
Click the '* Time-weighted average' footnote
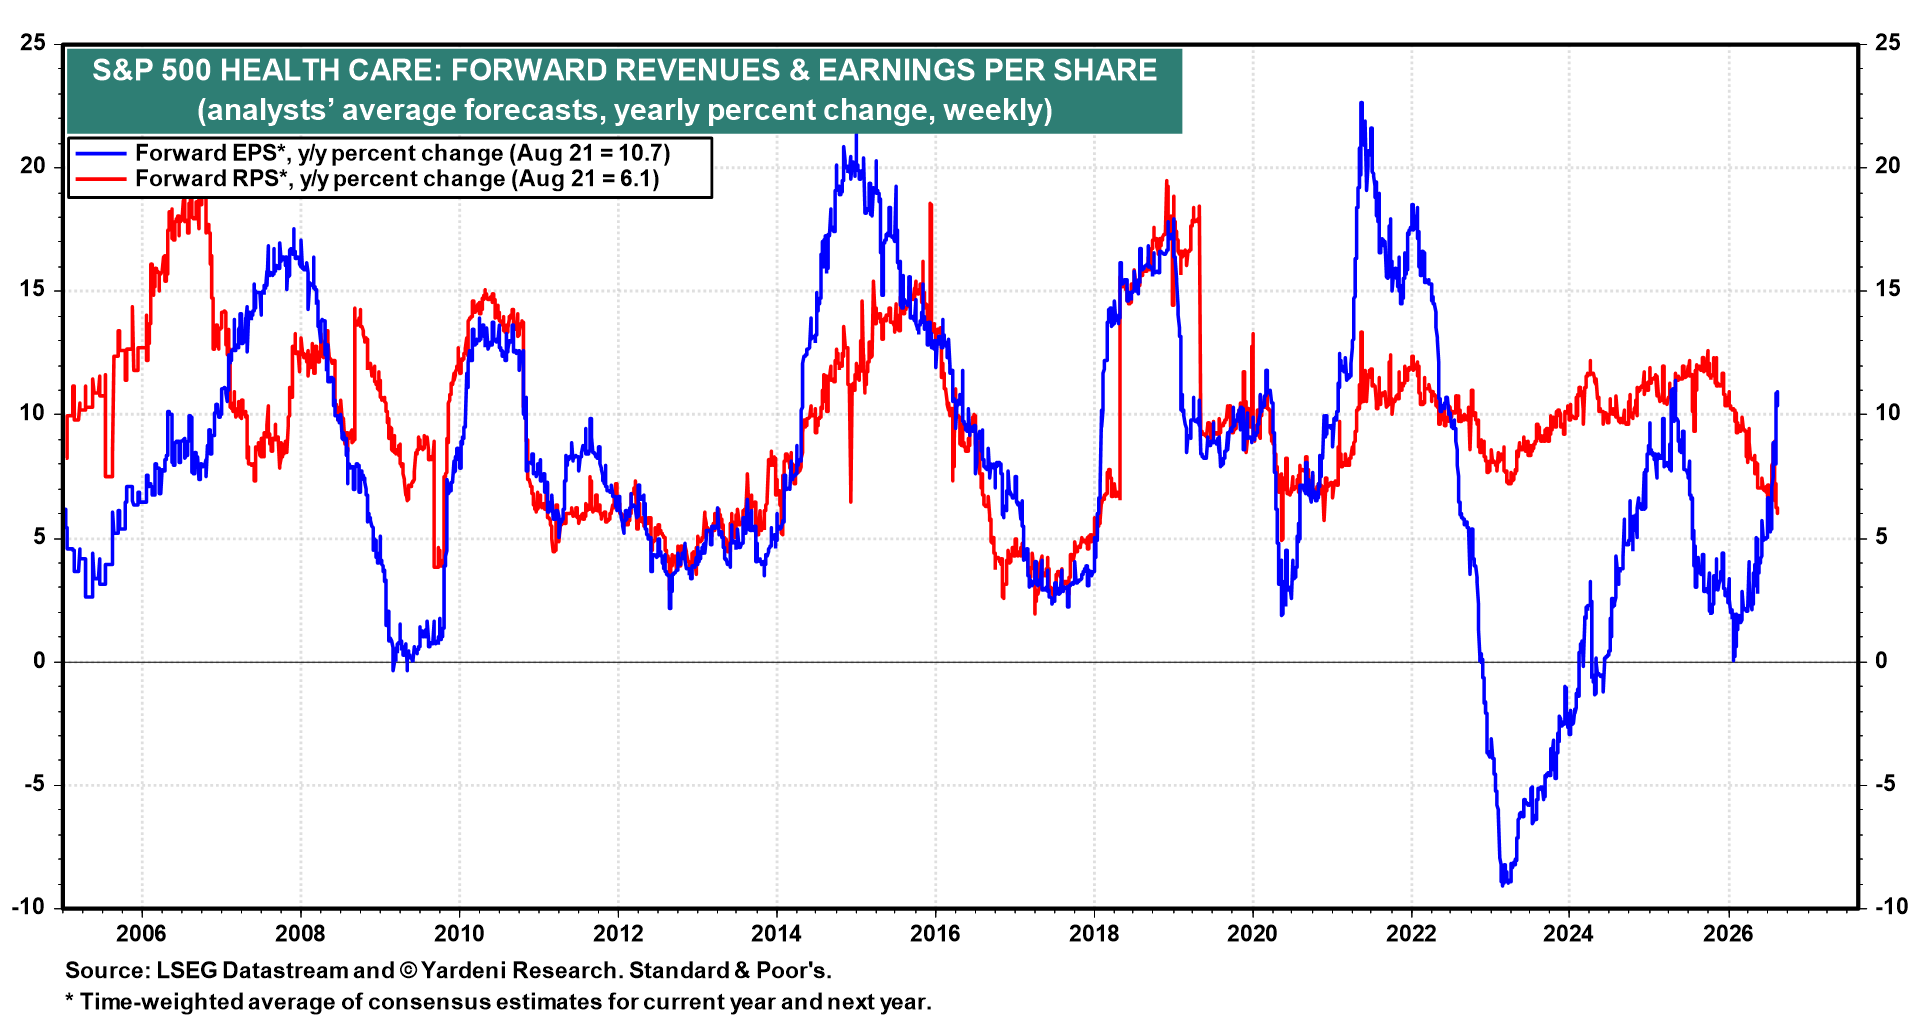coord(498,1002)
